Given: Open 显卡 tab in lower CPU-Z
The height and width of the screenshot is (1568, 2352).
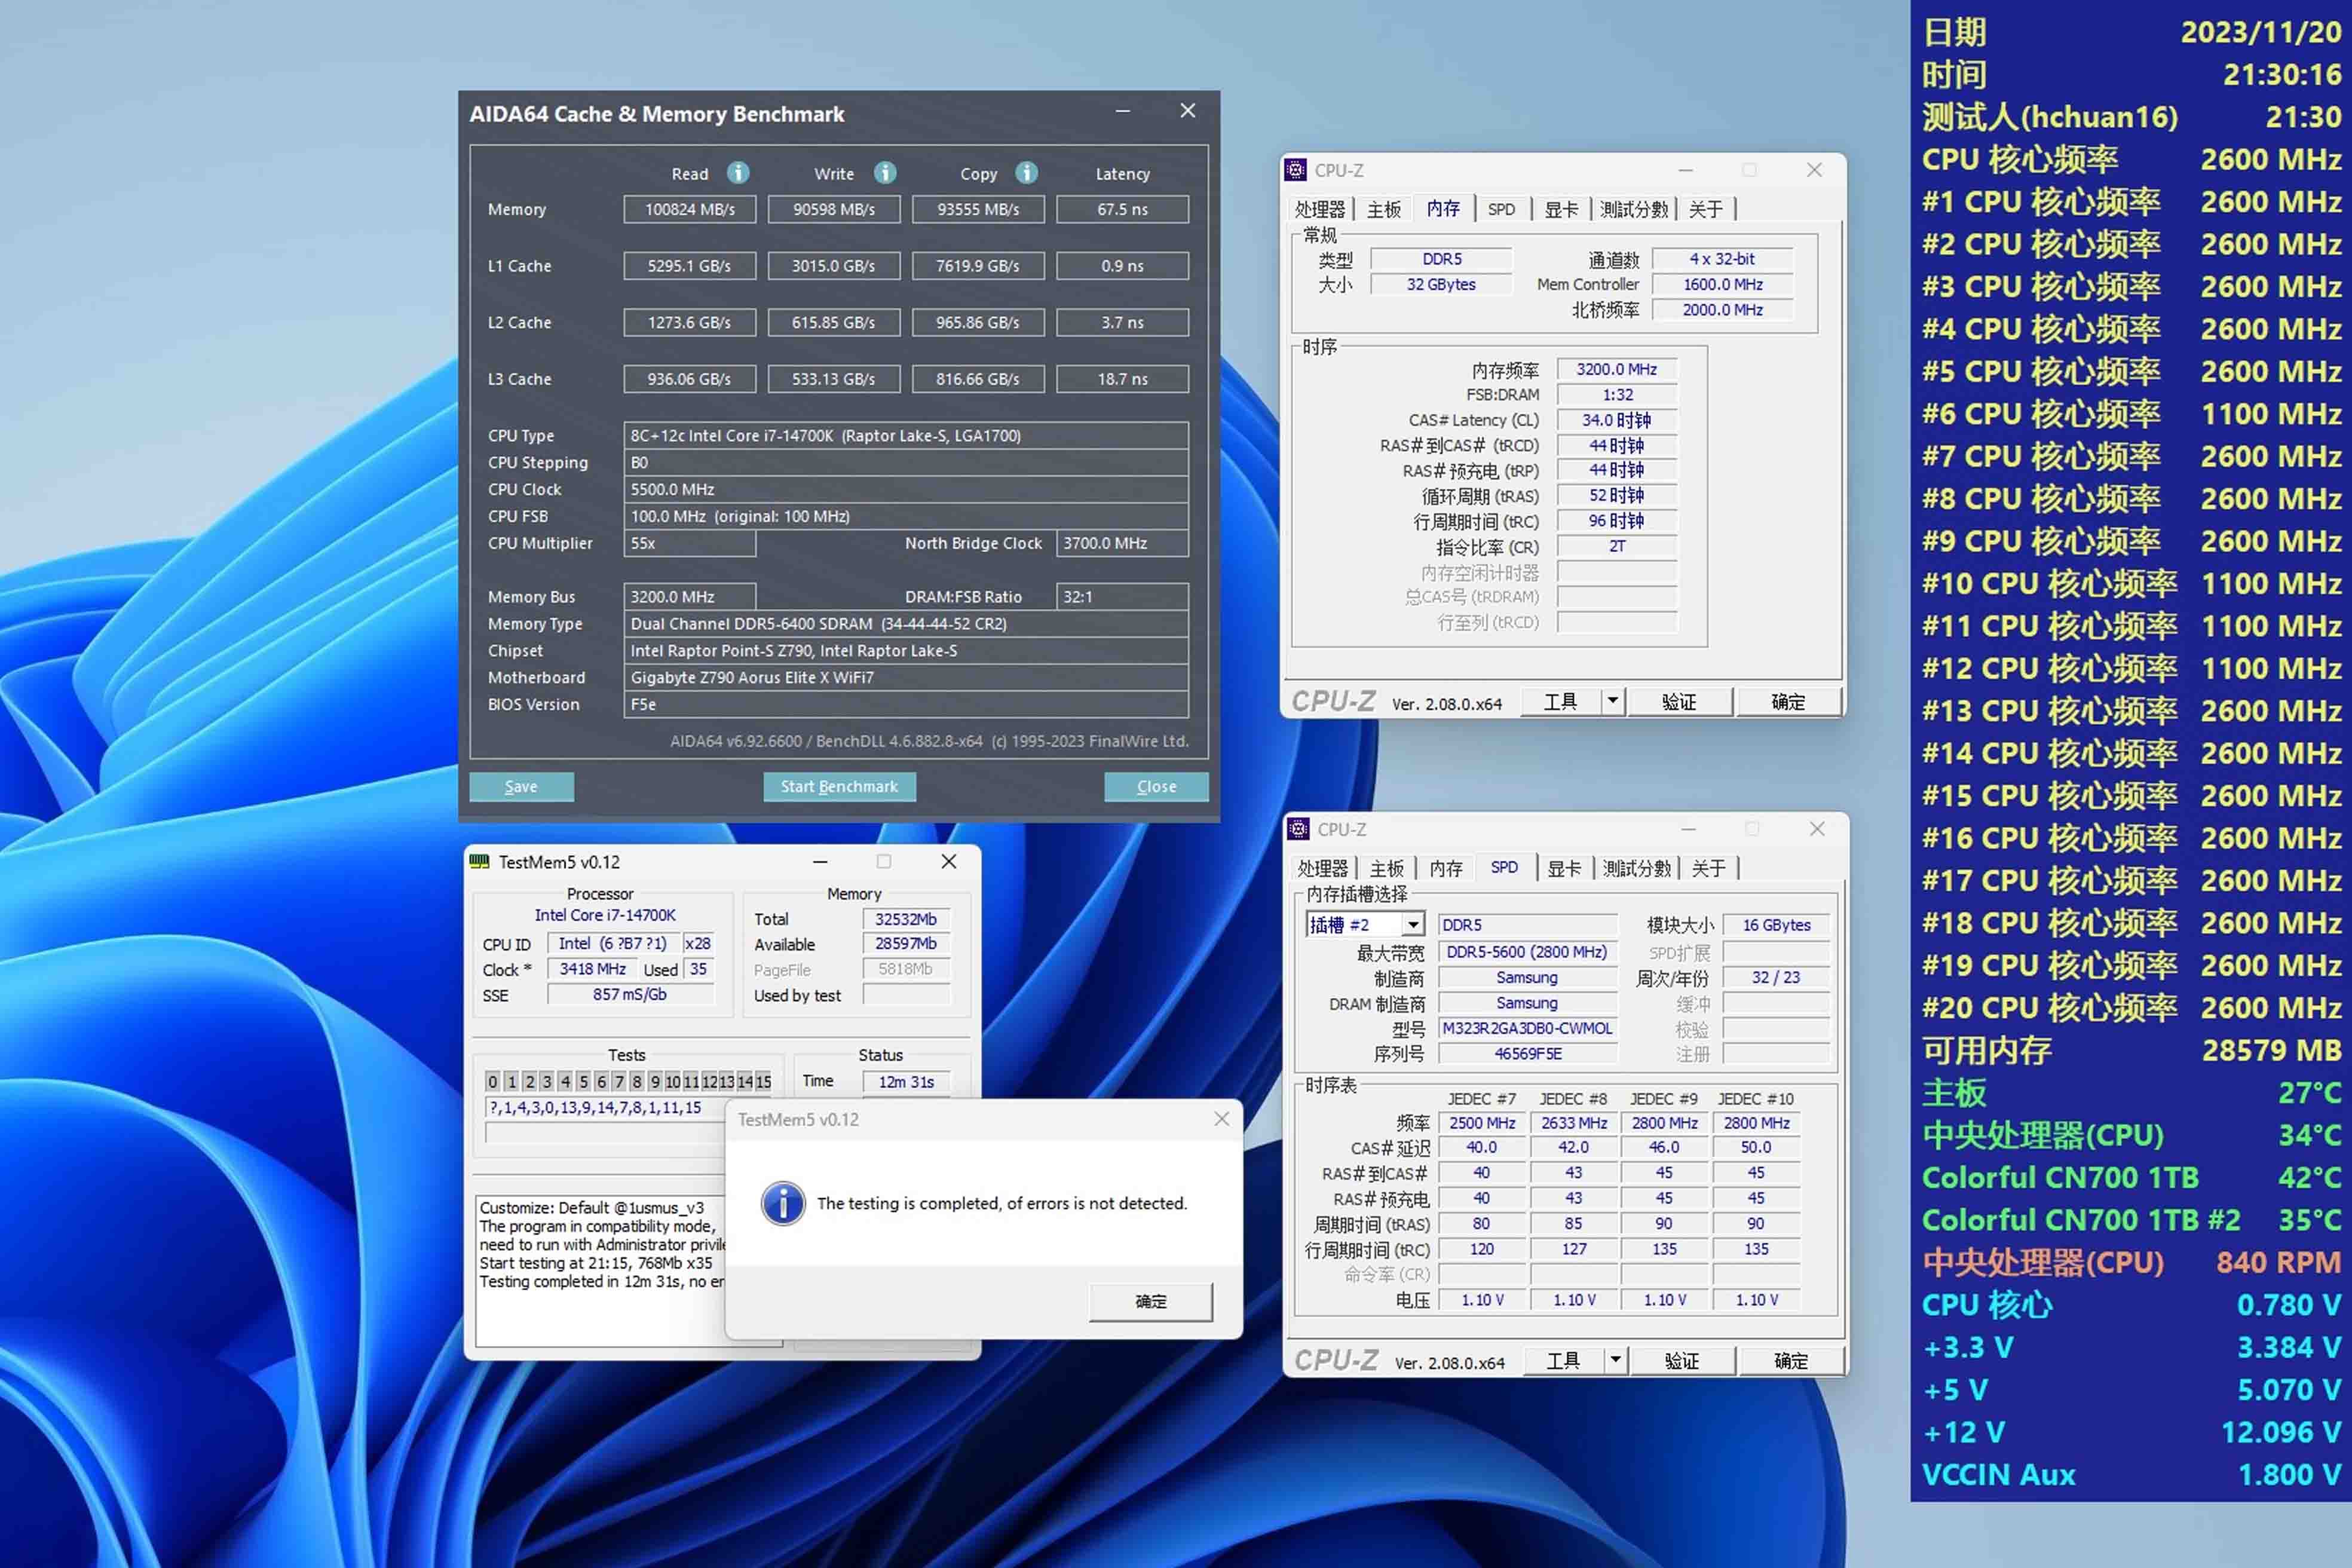Looking at the screenshot, I should [1564, 868].
